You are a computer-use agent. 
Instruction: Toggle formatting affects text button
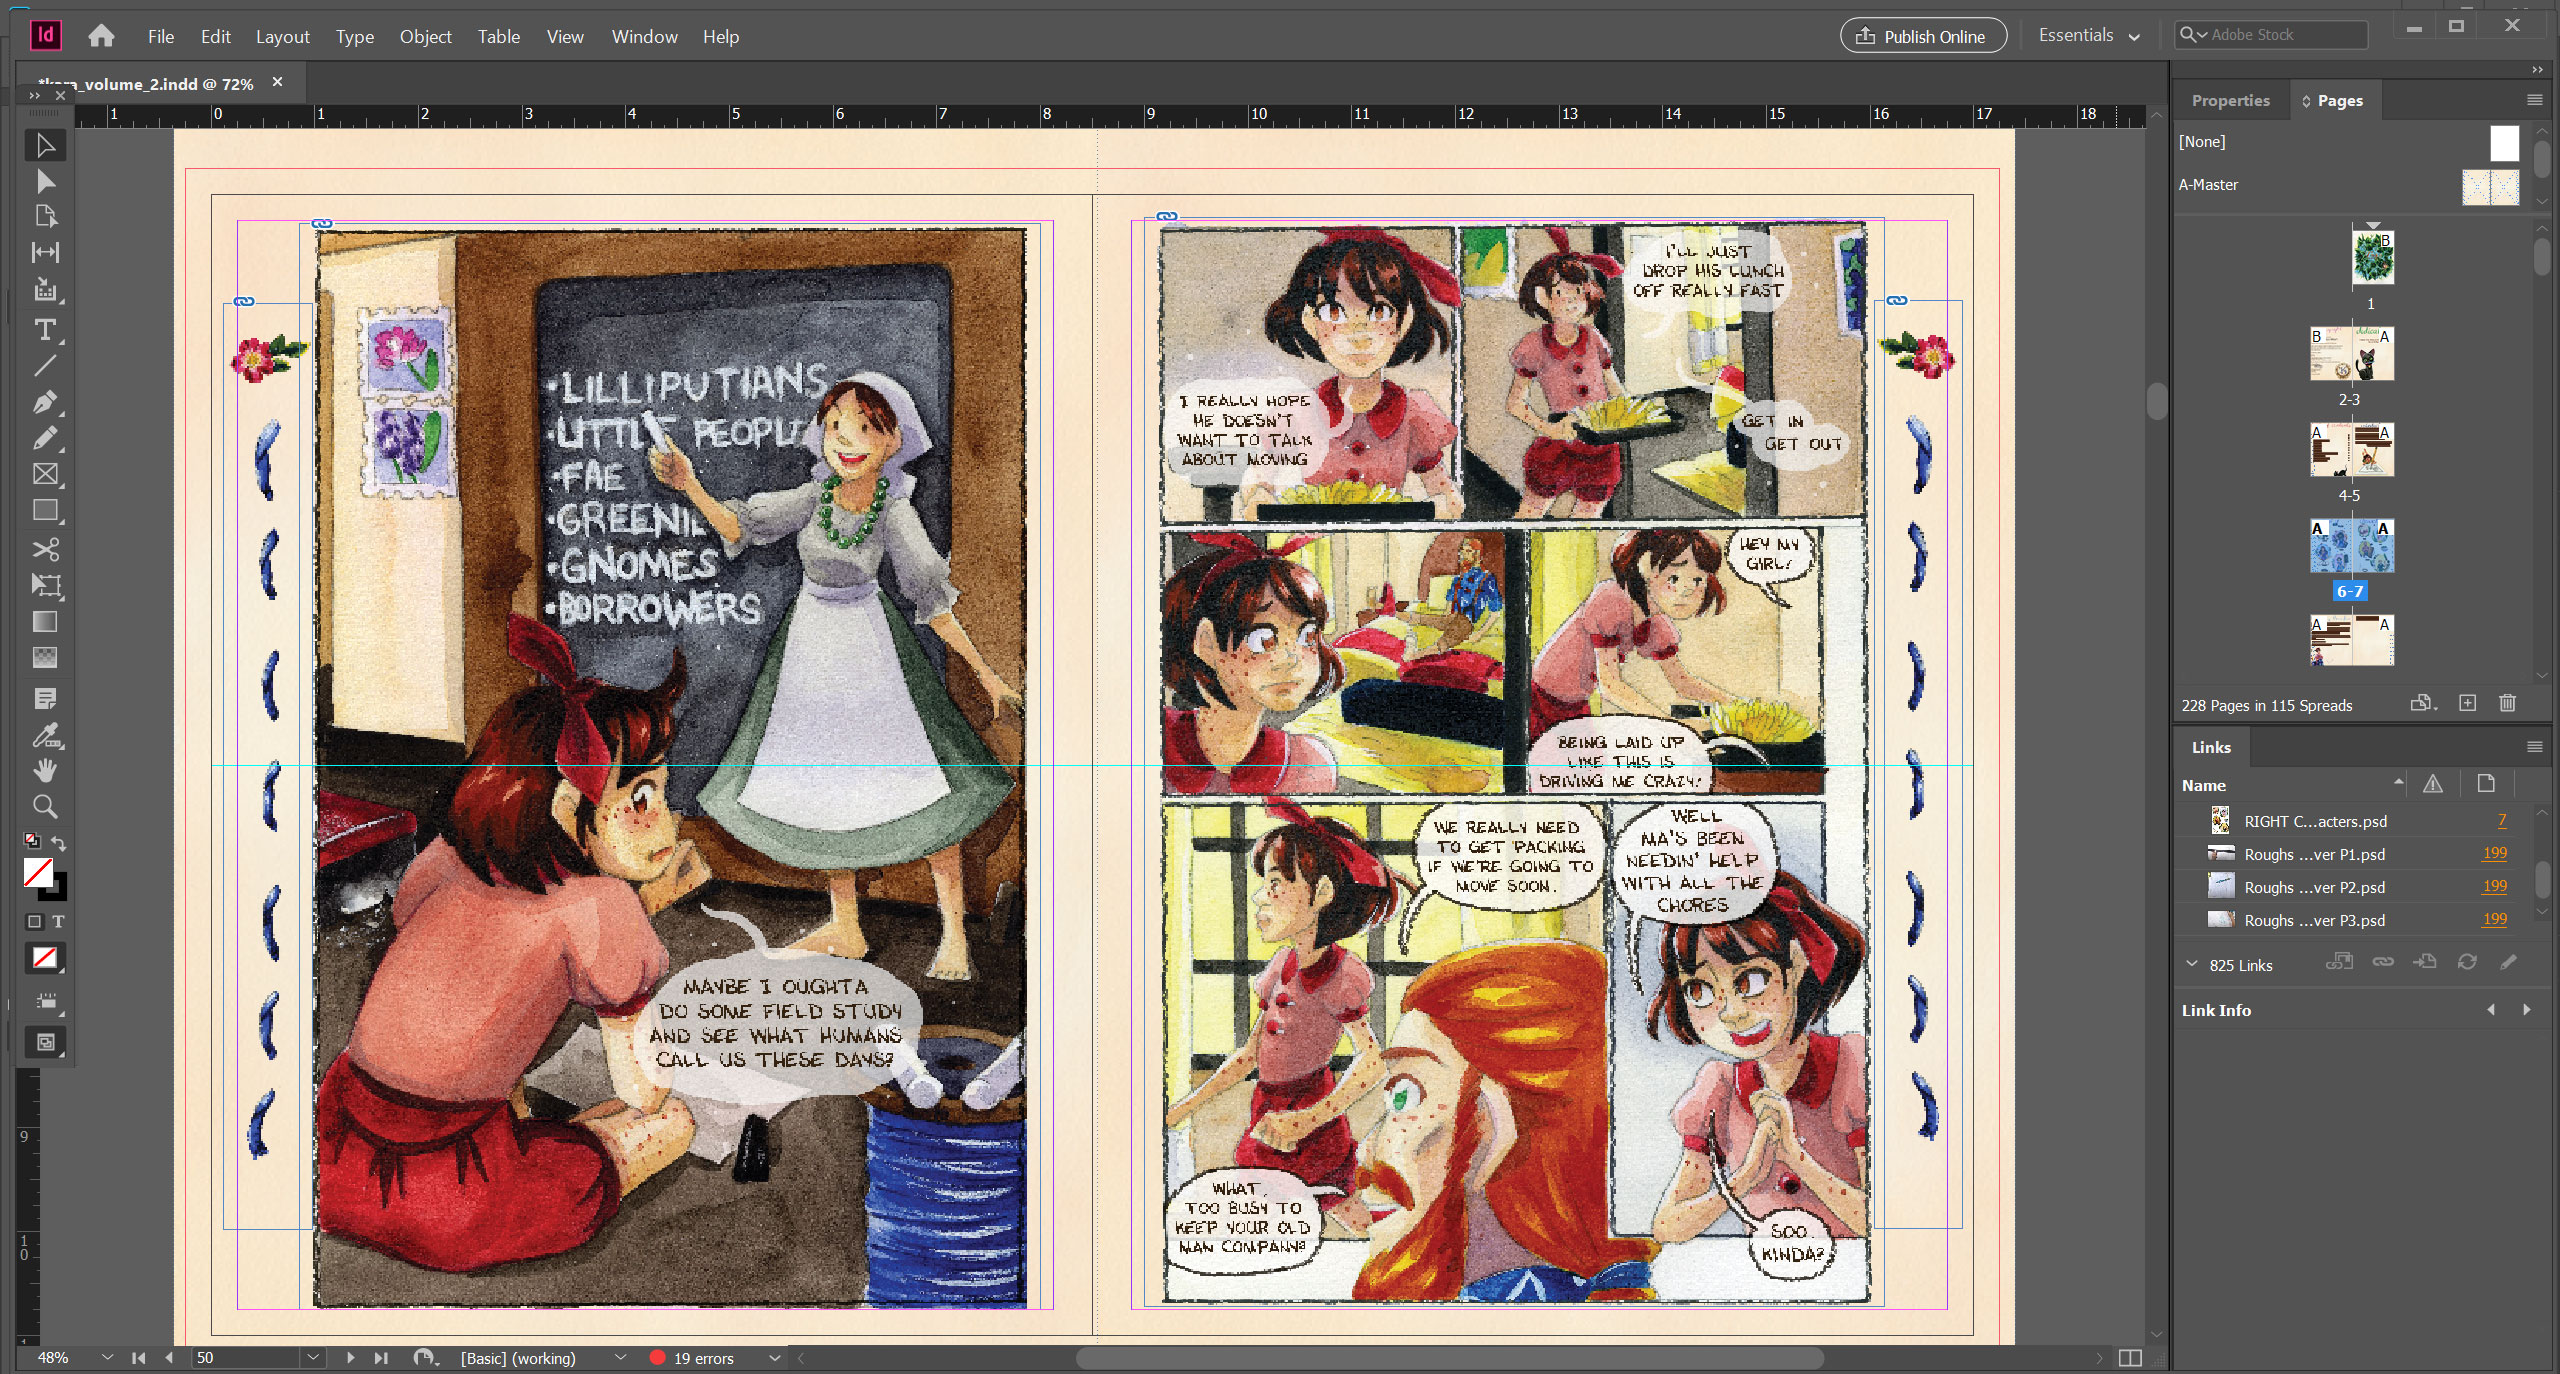(58, 921)
